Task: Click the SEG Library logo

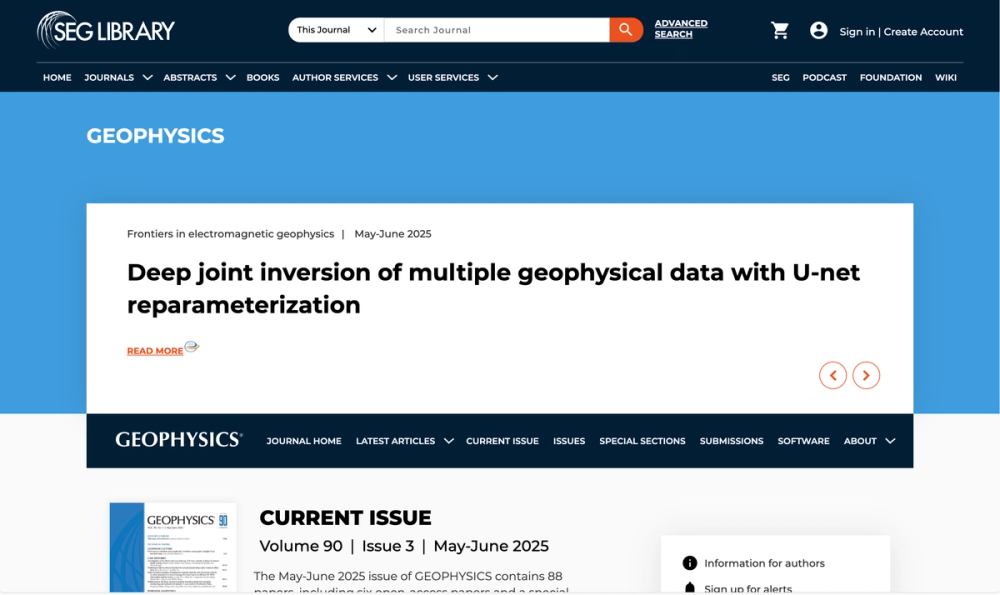Action: click(106, 30)
